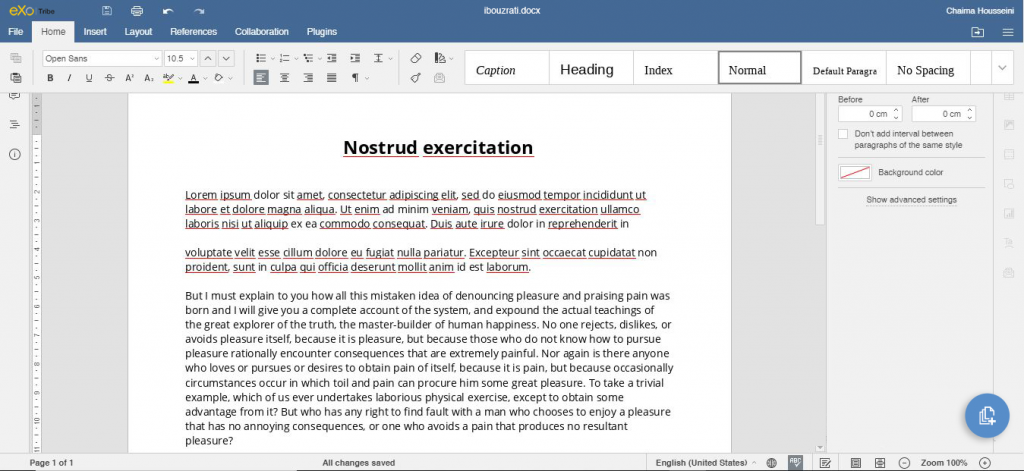The width and height of the screenshot is (1024, 471).
Task: Toggle bold formatting
Action: [x=50, y=78]
